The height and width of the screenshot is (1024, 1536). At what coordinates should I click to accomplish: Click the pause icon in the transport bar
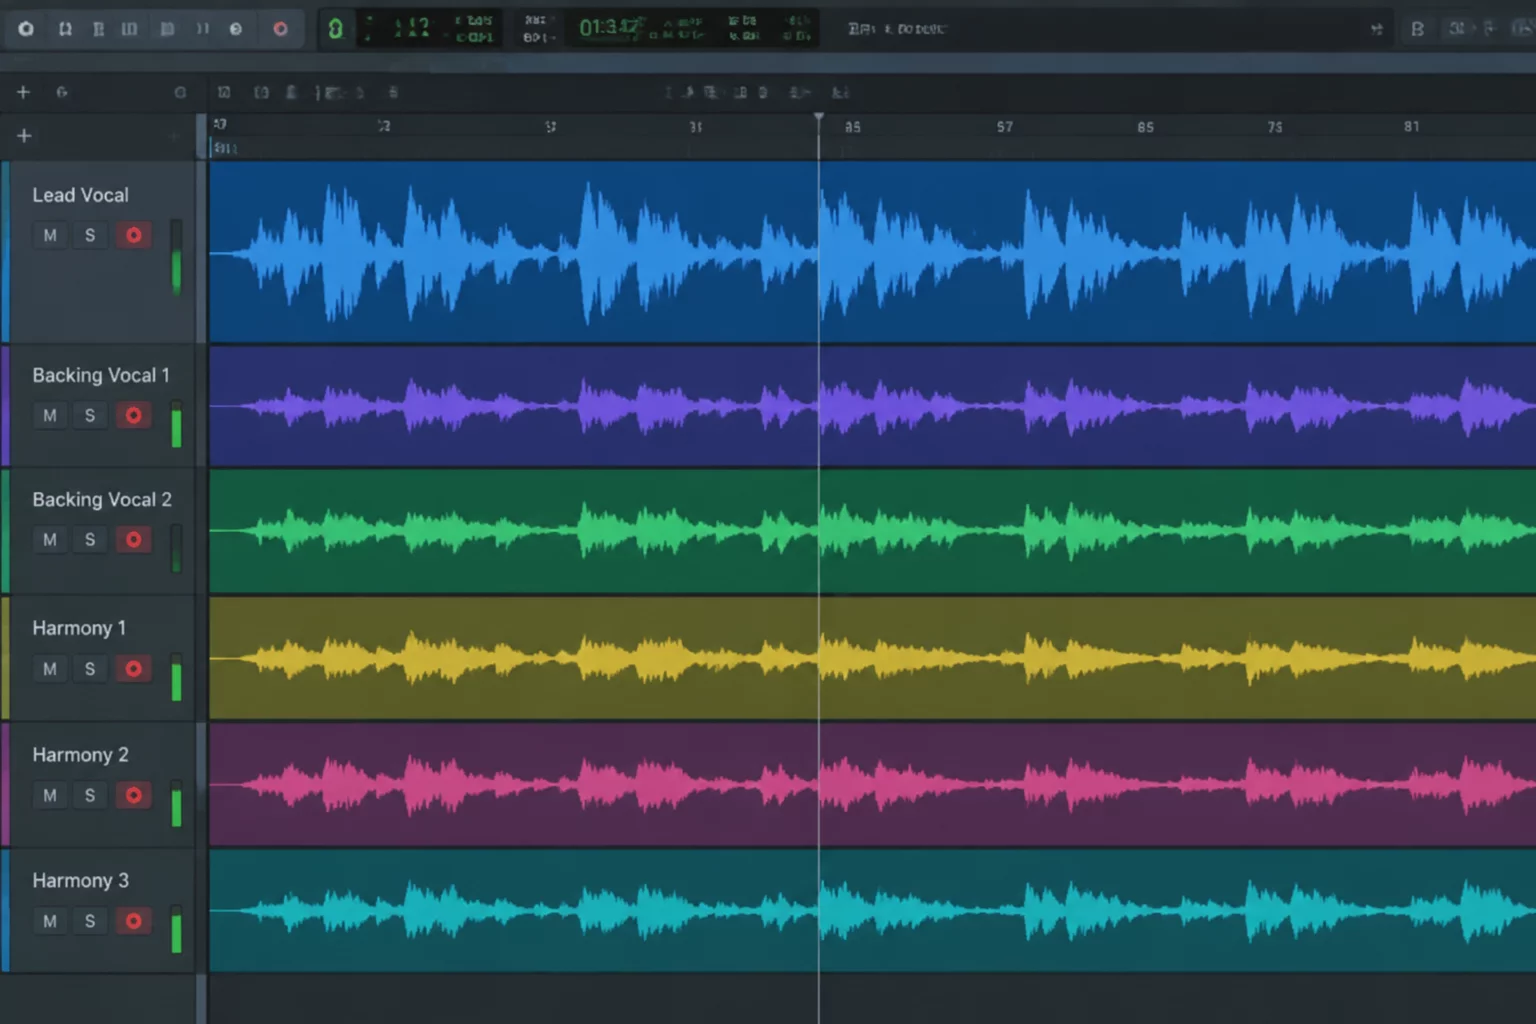(x=203, y=29)
